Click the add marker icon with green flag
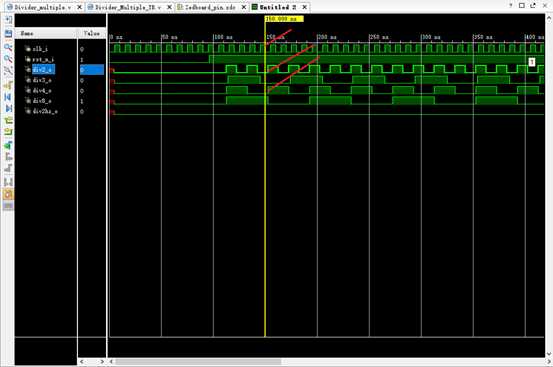The width and height of the screenshot is (553, 367). point(8,145)
